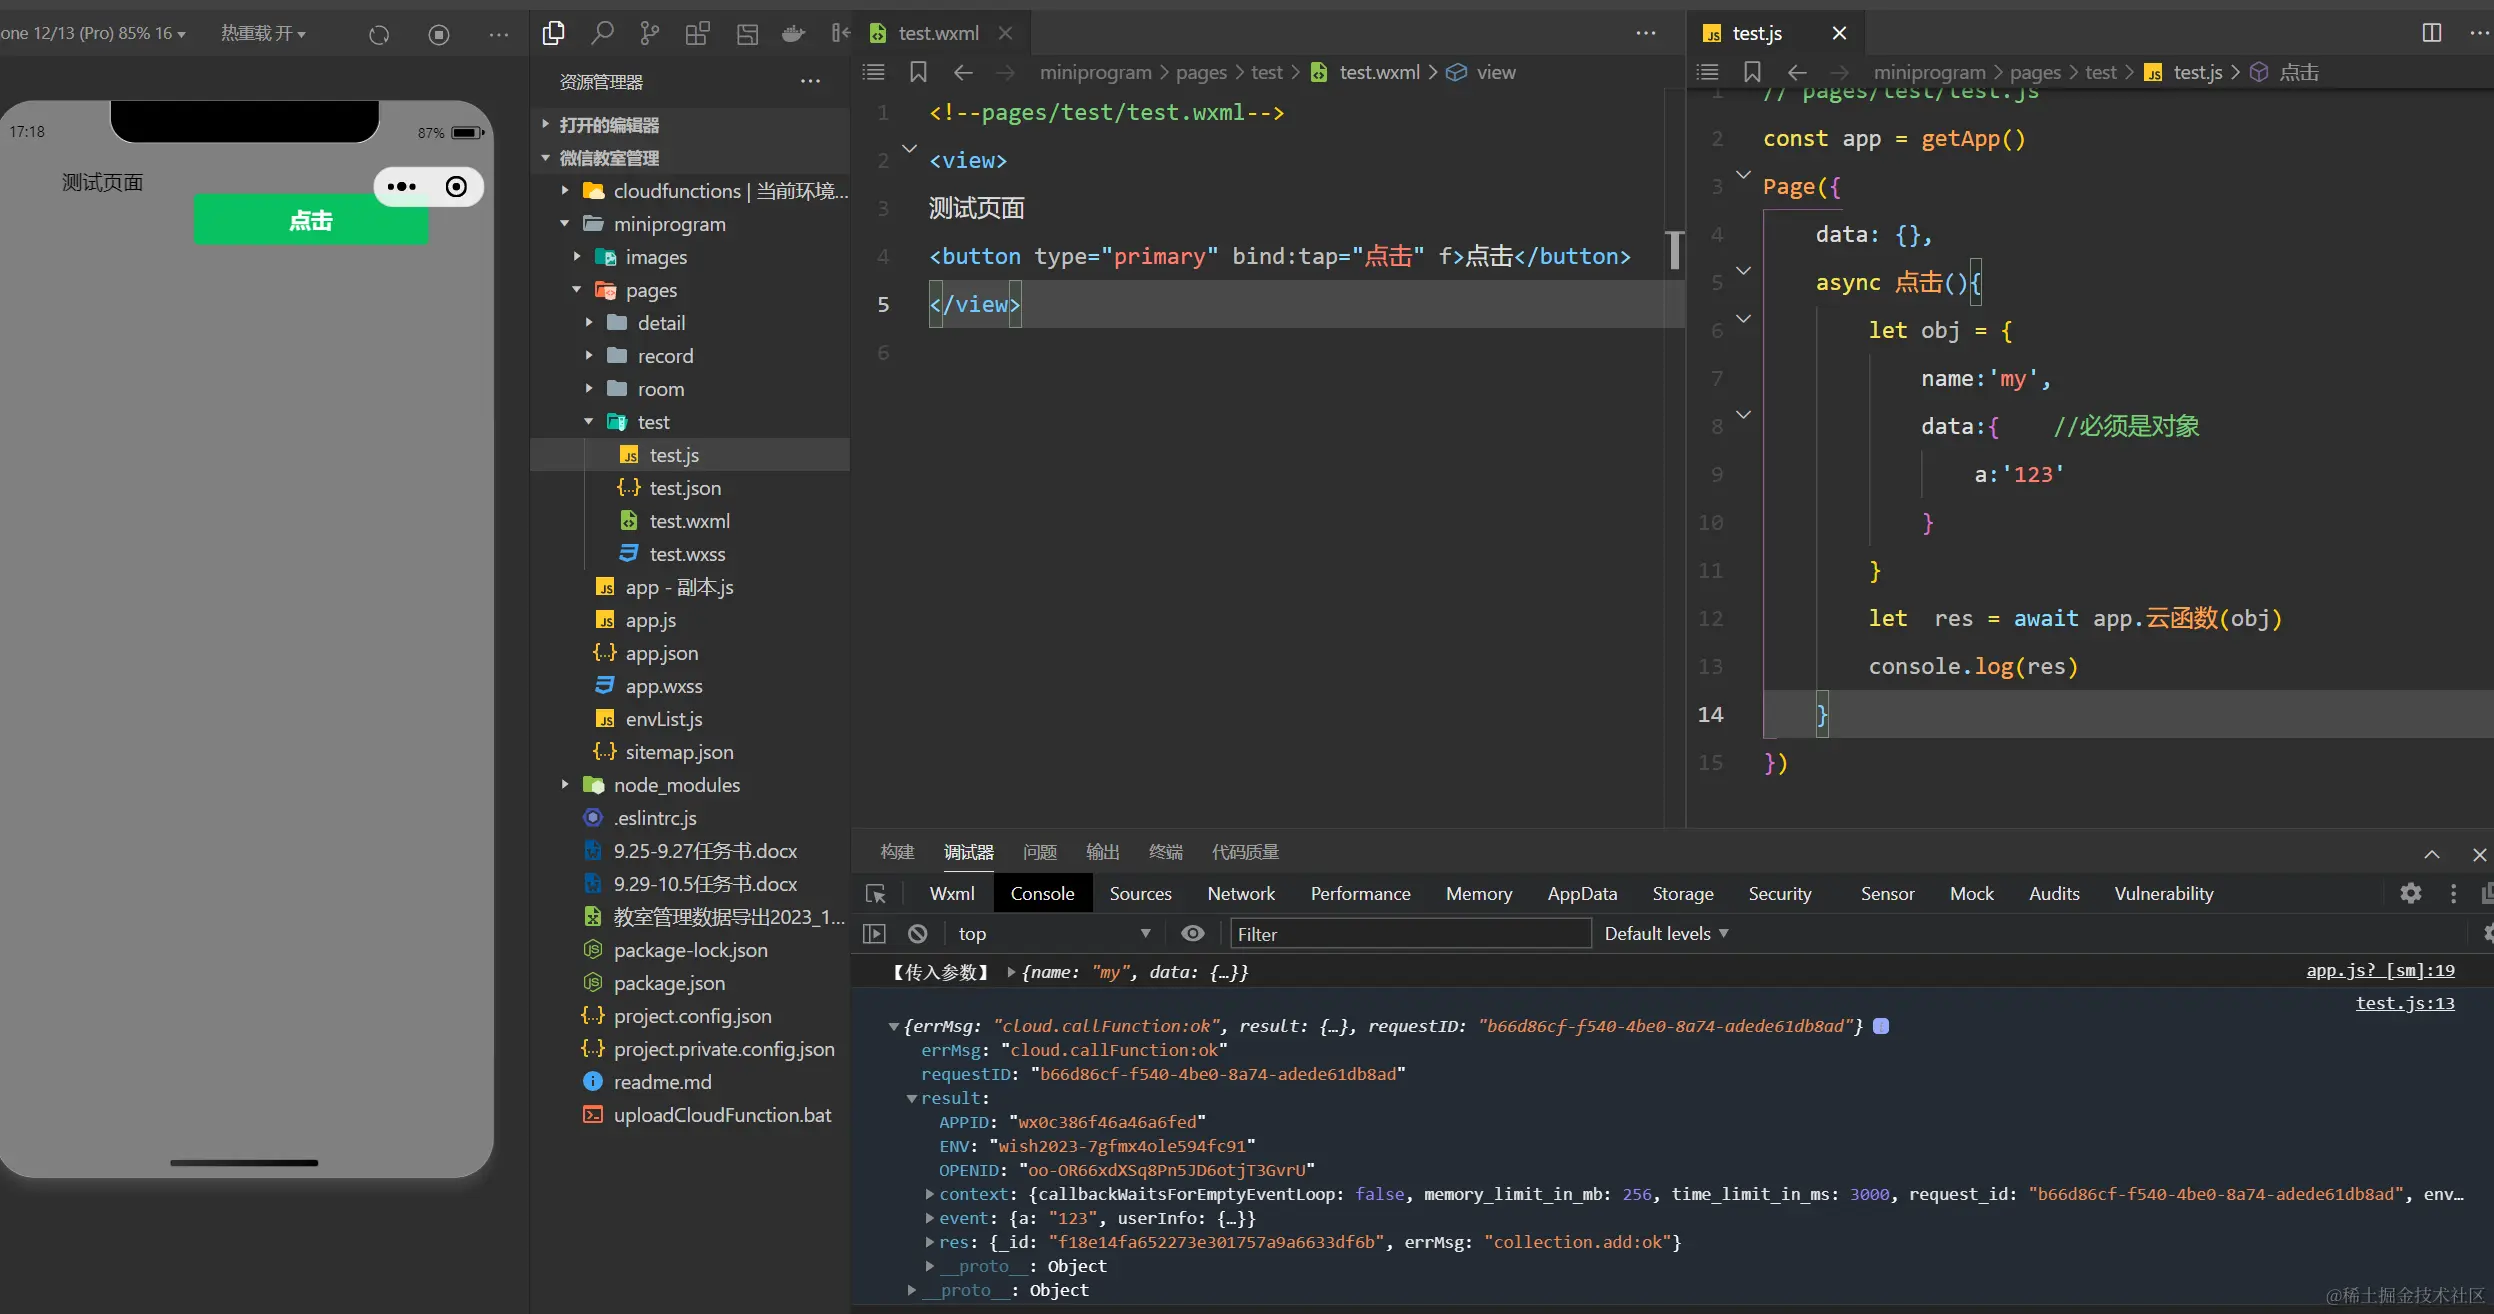Tap the green 点击 button in simulator
The height and width of the screenshot is (1314, 2494).
point(310,220)
